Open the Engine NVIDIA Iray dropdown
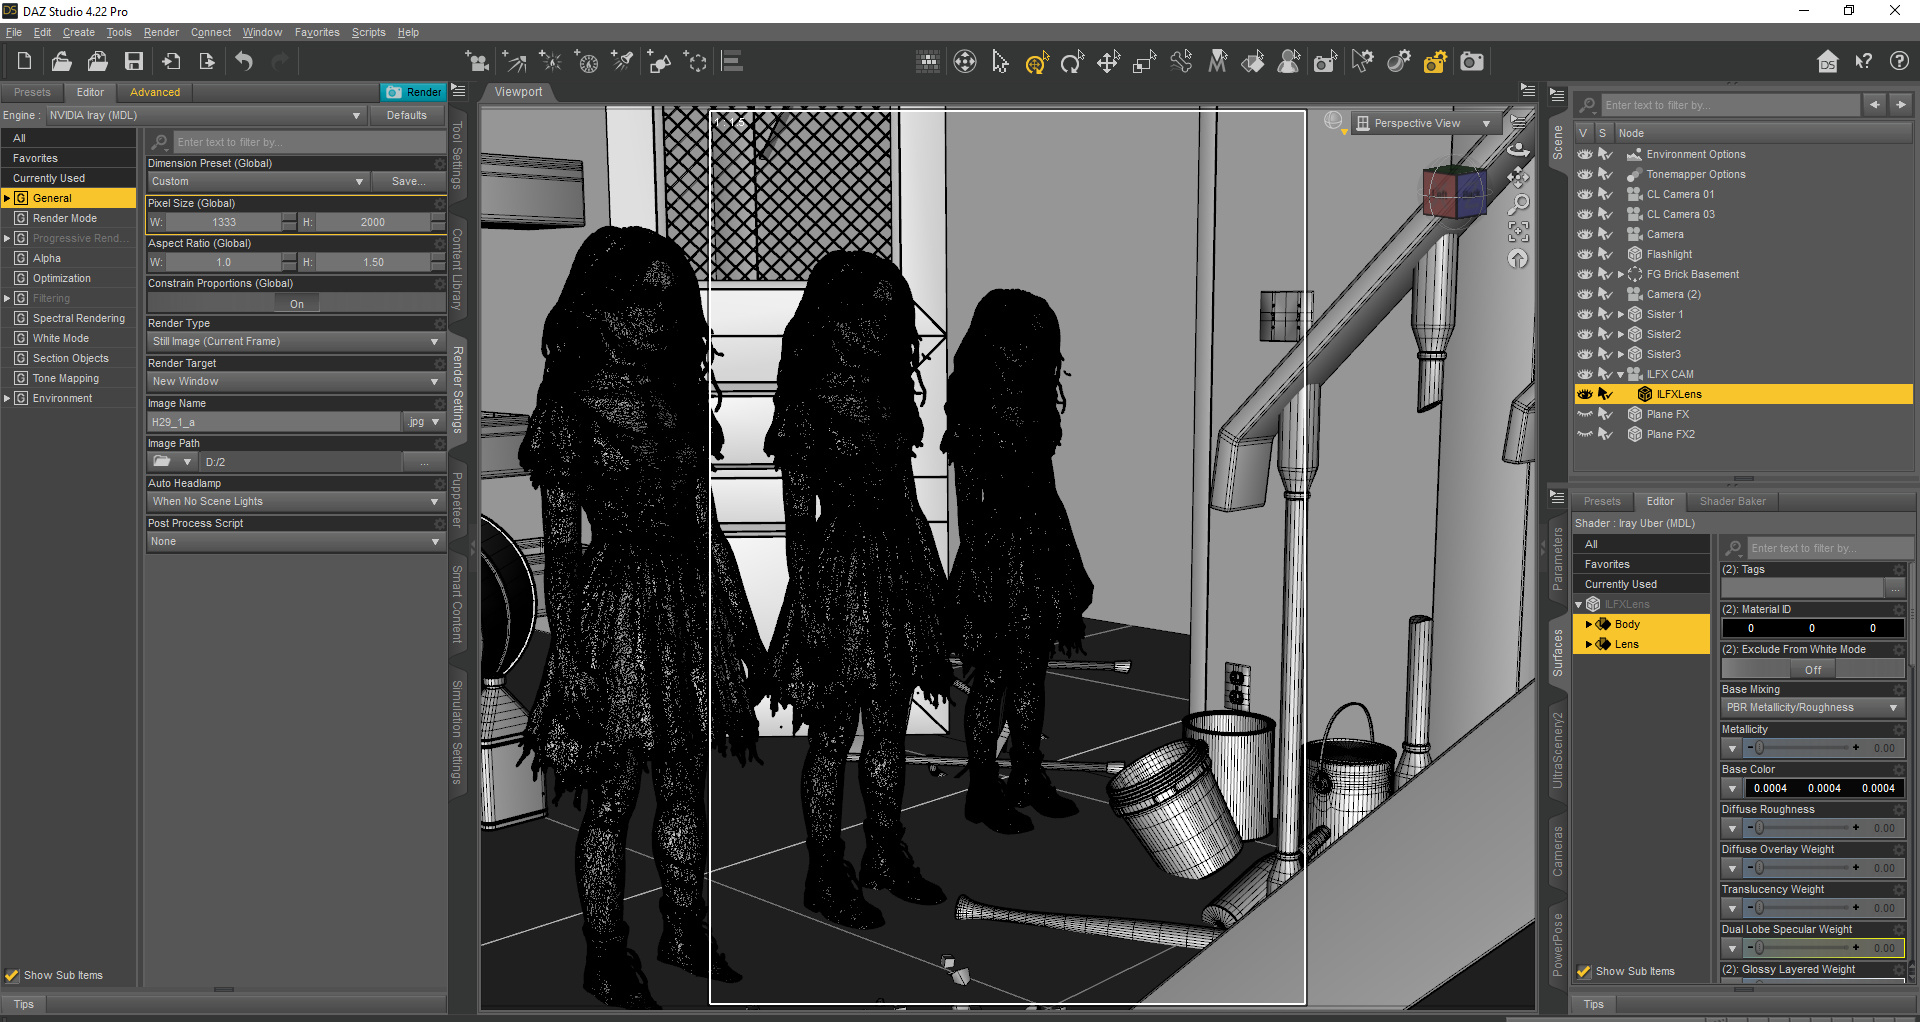This screenshot has height=1022, width=1920. [x=206, y=116]
